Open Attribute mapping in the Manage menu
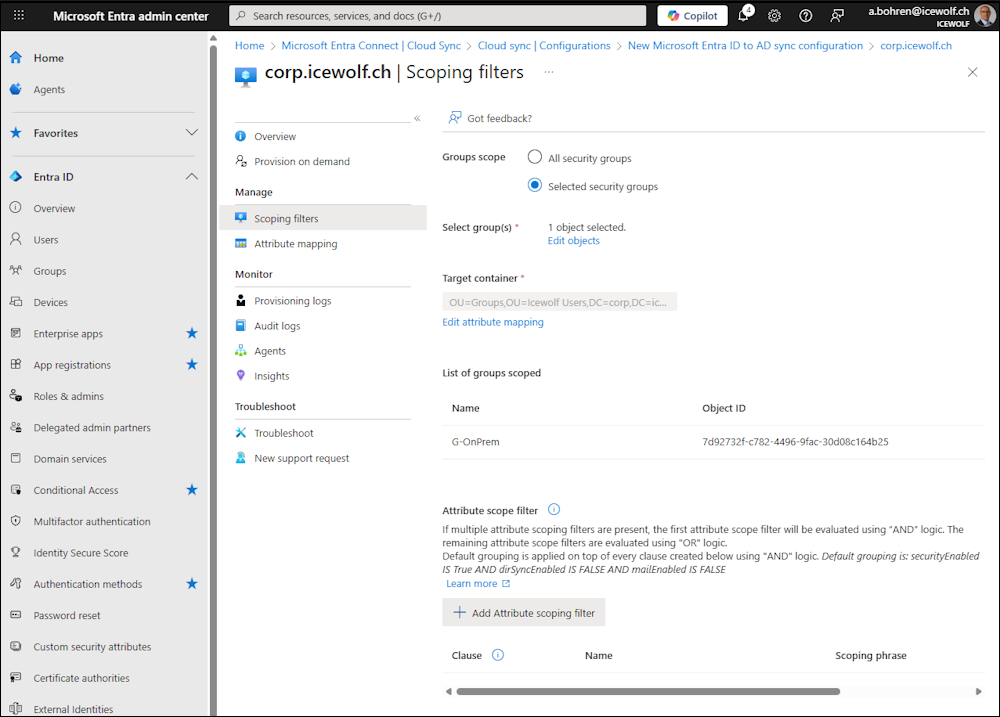 coord(295,244)
